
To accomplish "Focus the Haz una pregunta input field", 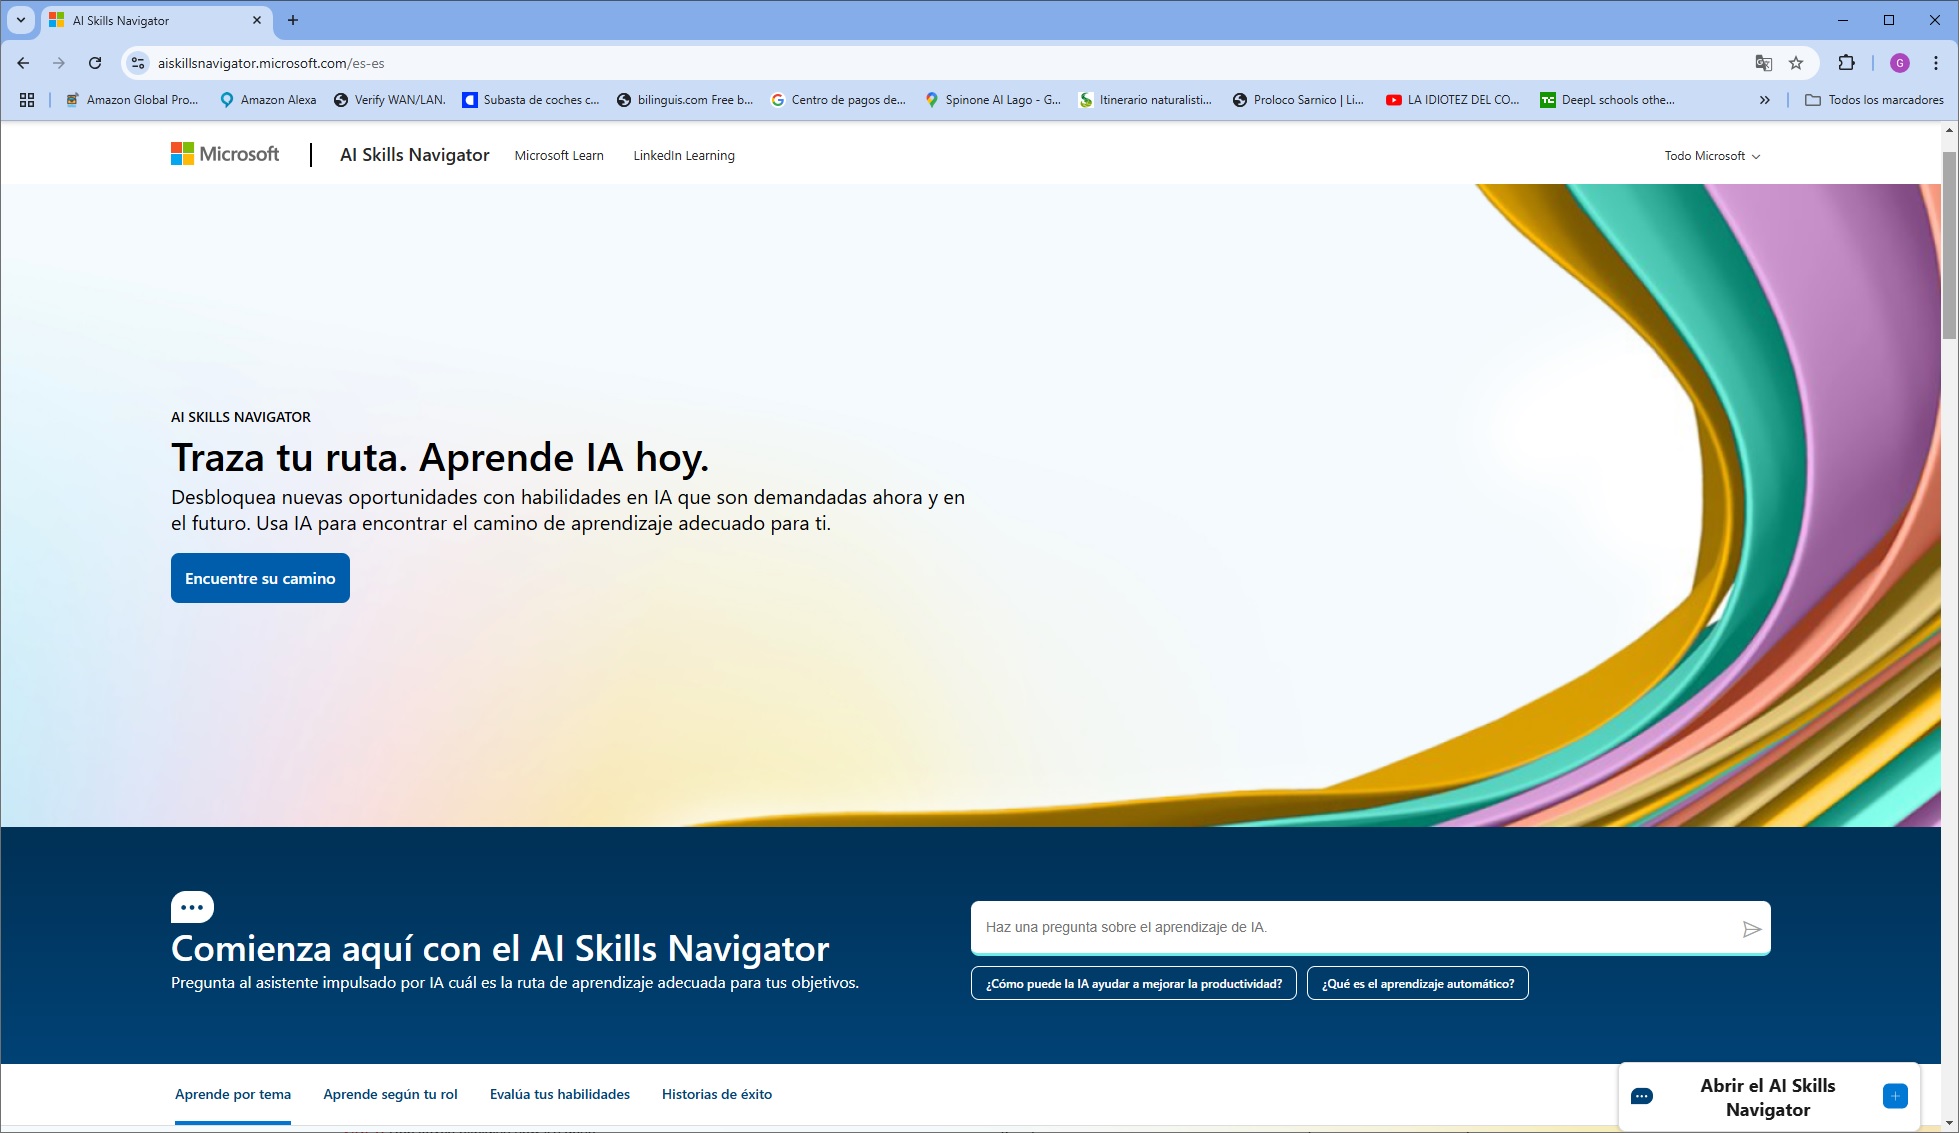I will pyautogui.click(x=1350, y=928).
